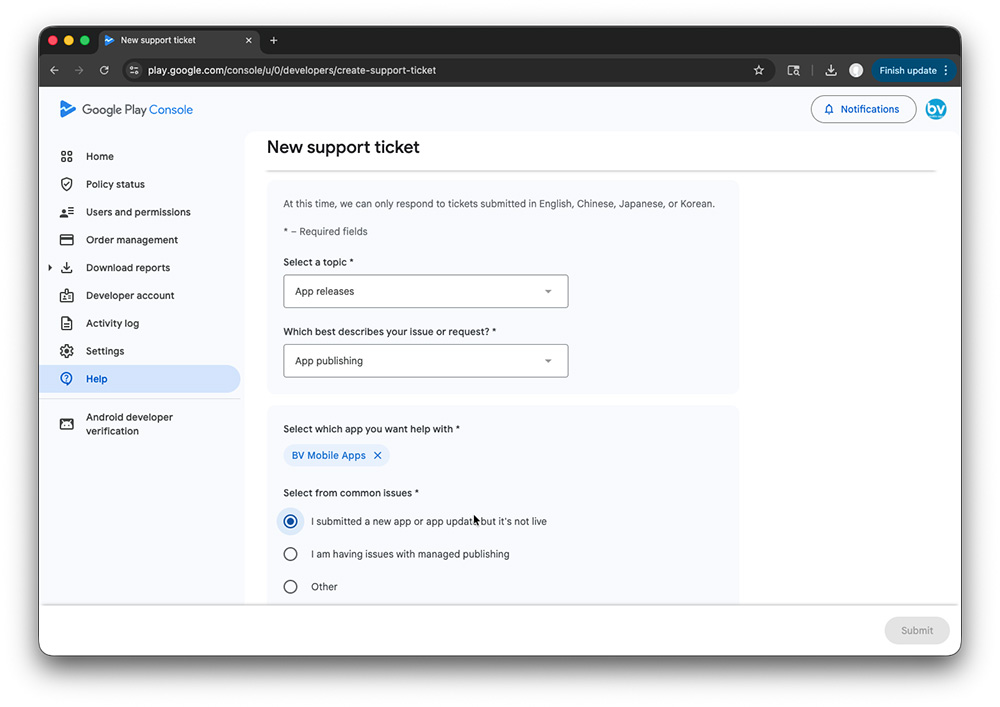The width and height of the screenshot is (1000, 707).
Task: Click the Activity log document icon
Action: 66,323
